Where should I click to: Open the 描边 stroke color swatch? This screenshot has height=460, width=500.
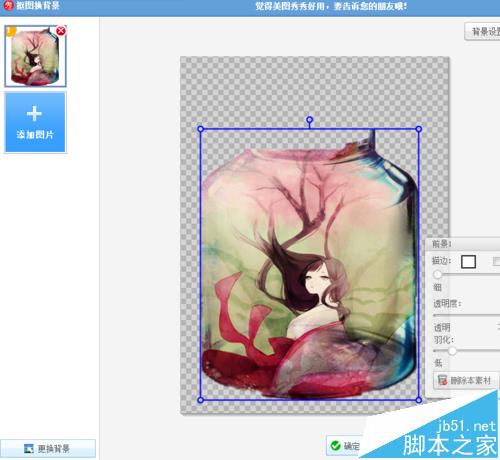point(468,262)
